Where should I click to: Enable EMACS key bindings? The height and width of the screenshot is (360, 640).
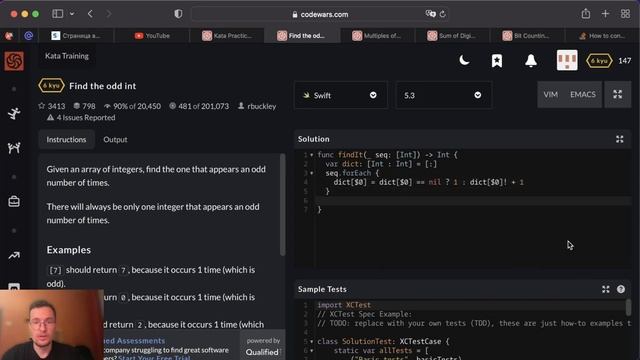582,95
